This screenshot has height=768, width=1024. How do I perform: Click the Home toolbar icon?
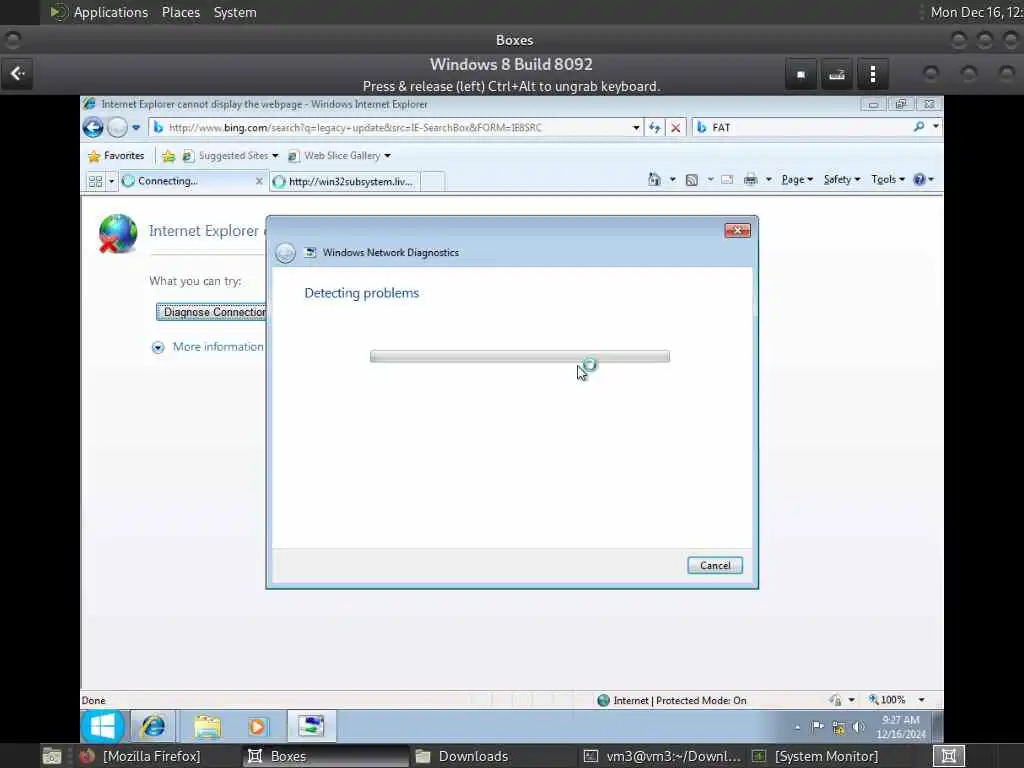click(x=654, y=179)
